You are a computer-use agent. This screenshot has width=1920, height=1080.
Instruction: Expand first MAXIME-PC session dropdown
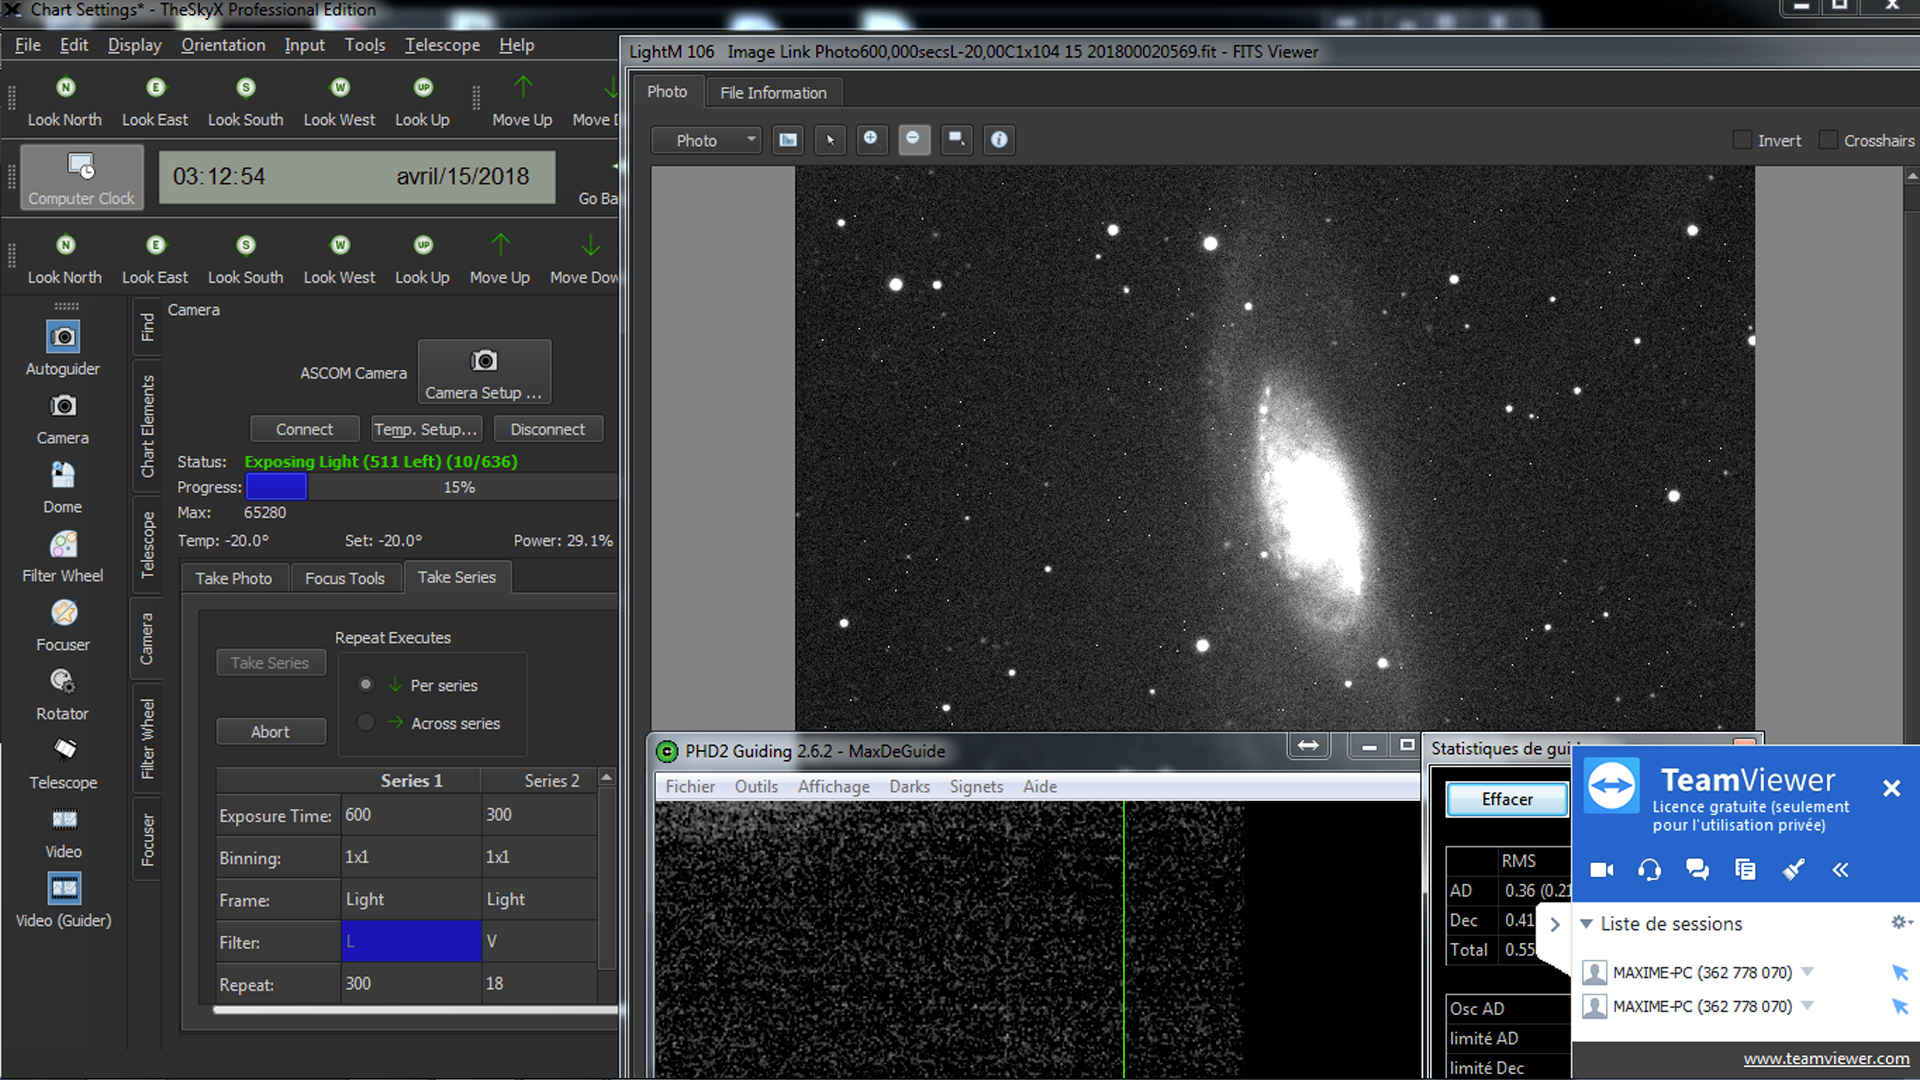(x=1807, y=972)
